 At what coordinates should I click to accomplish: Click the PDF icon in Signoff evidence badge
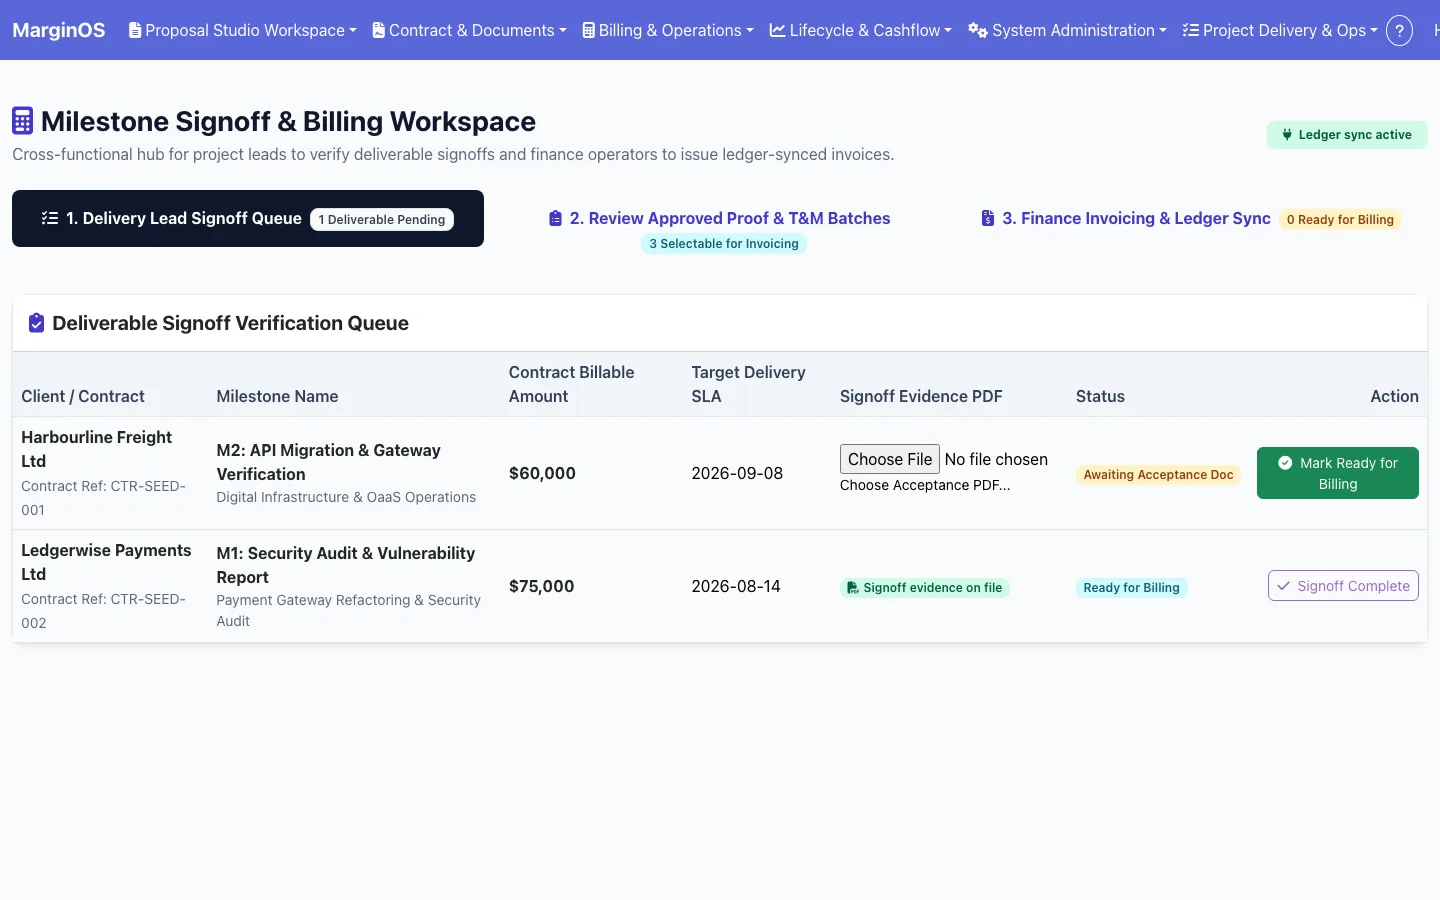853,588
